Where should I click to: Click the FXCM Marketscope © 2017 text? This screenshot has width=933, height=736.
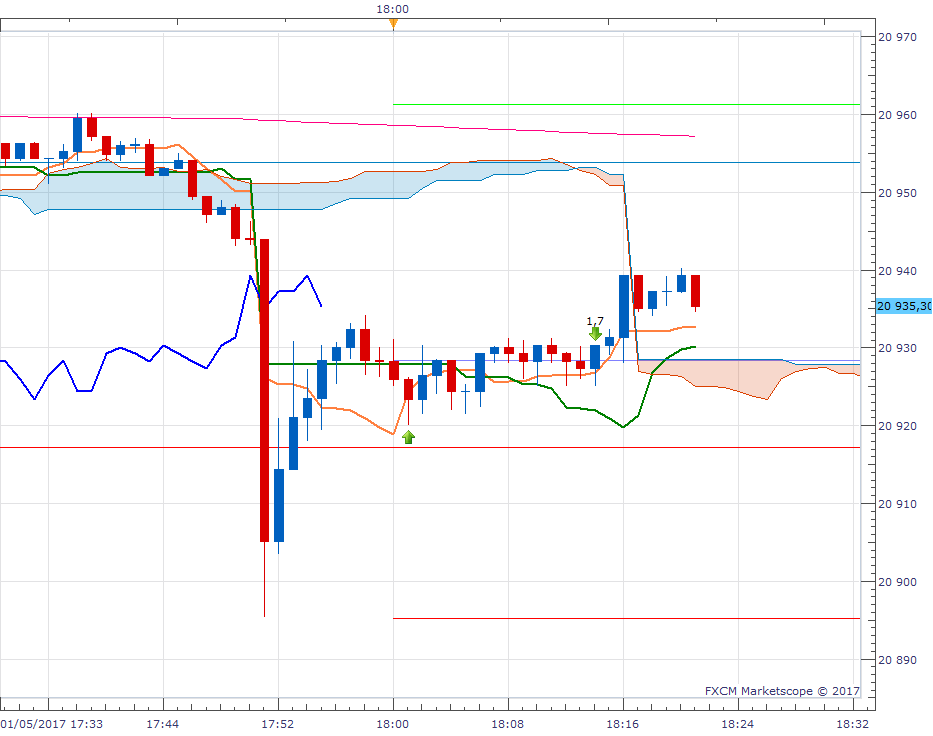coord(782,691)
